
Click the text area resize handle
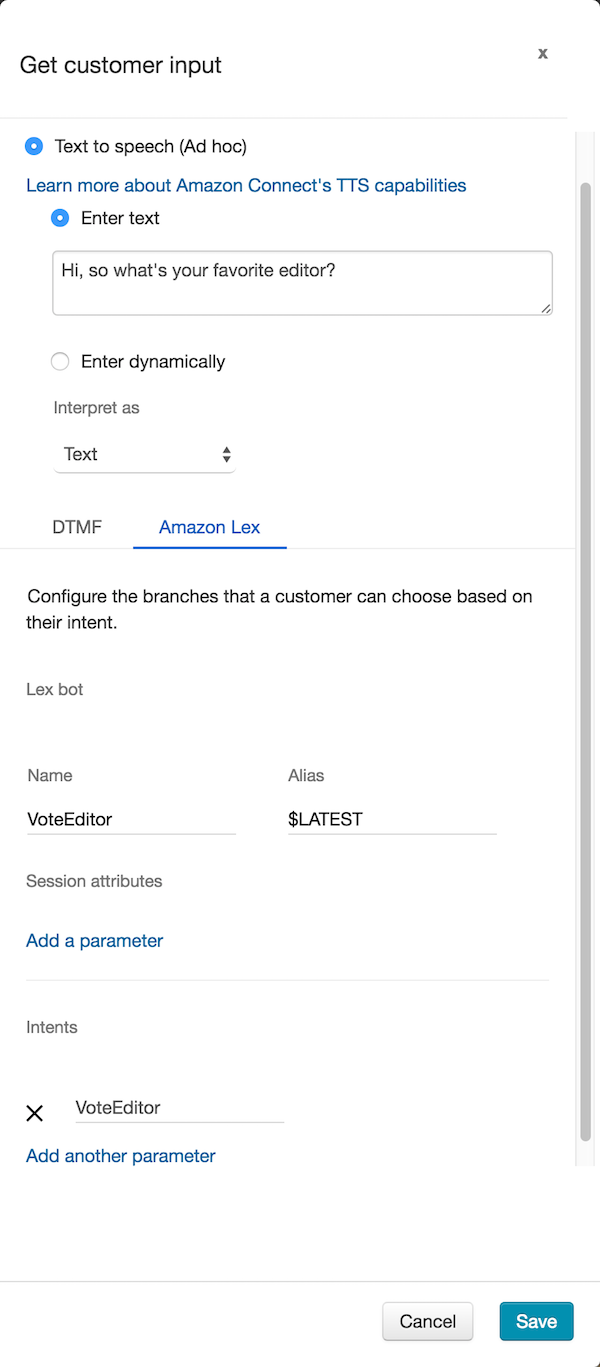point(546,309)
